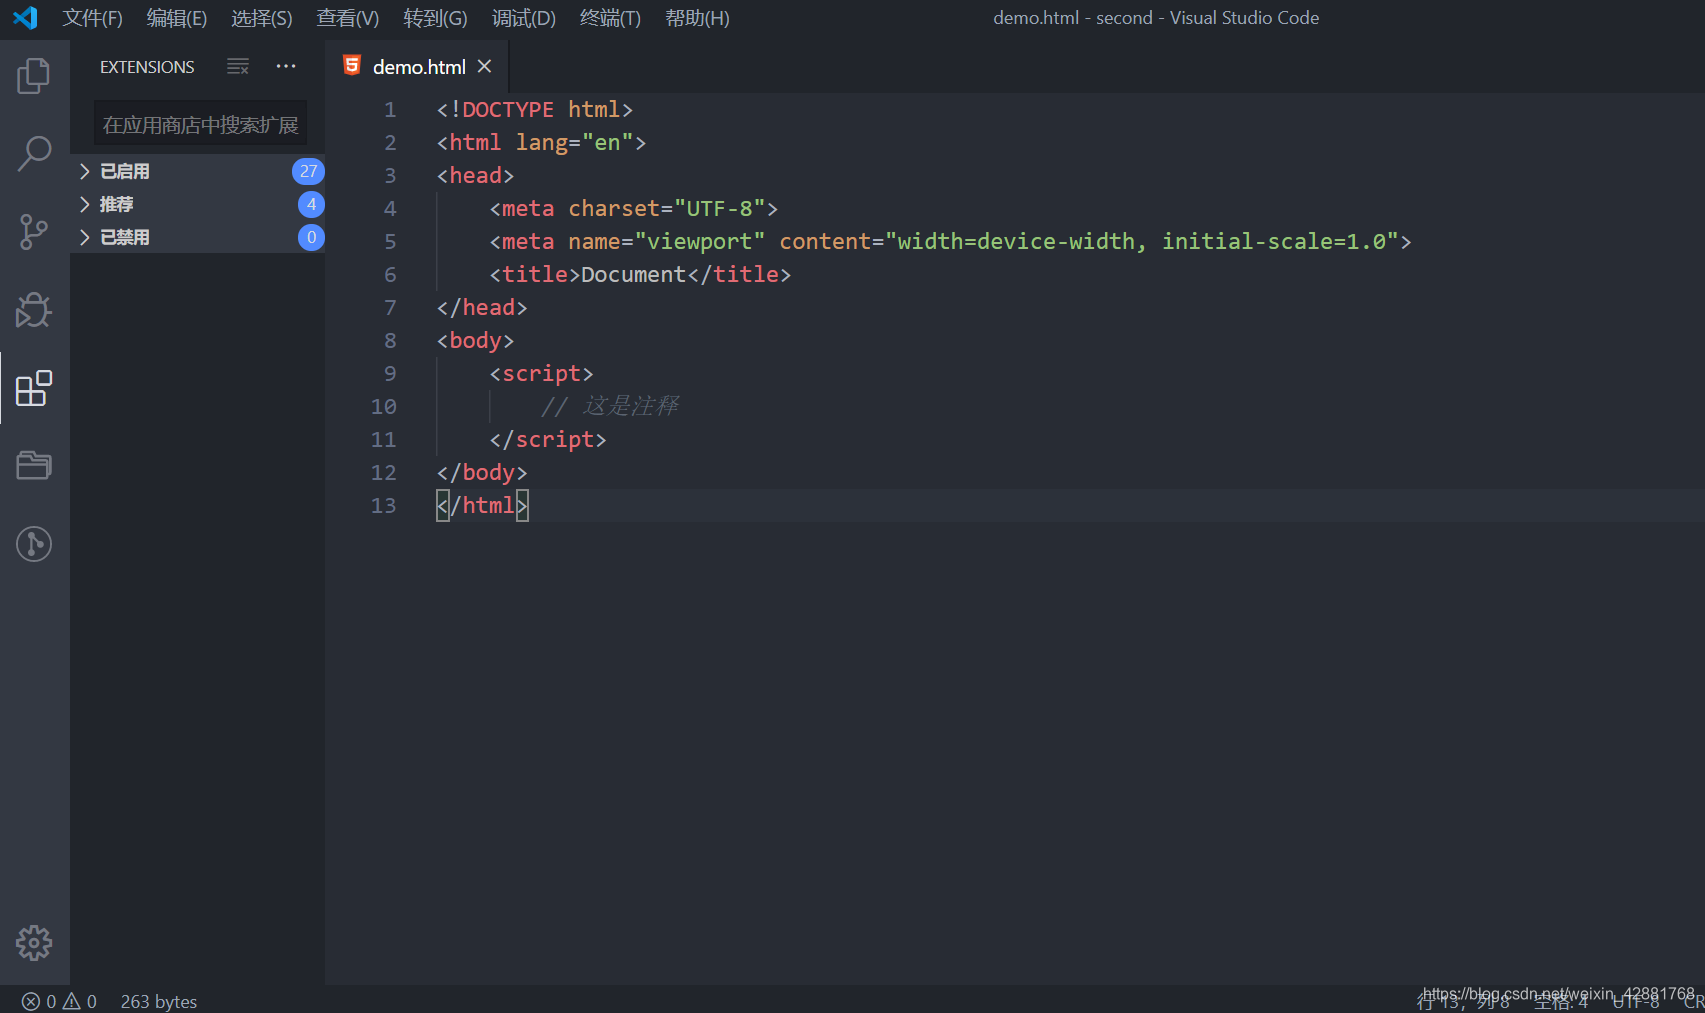This screenshot has width=1705, height=1013.
Task: Open the 终端(T) menu
Action: (610, 18)
